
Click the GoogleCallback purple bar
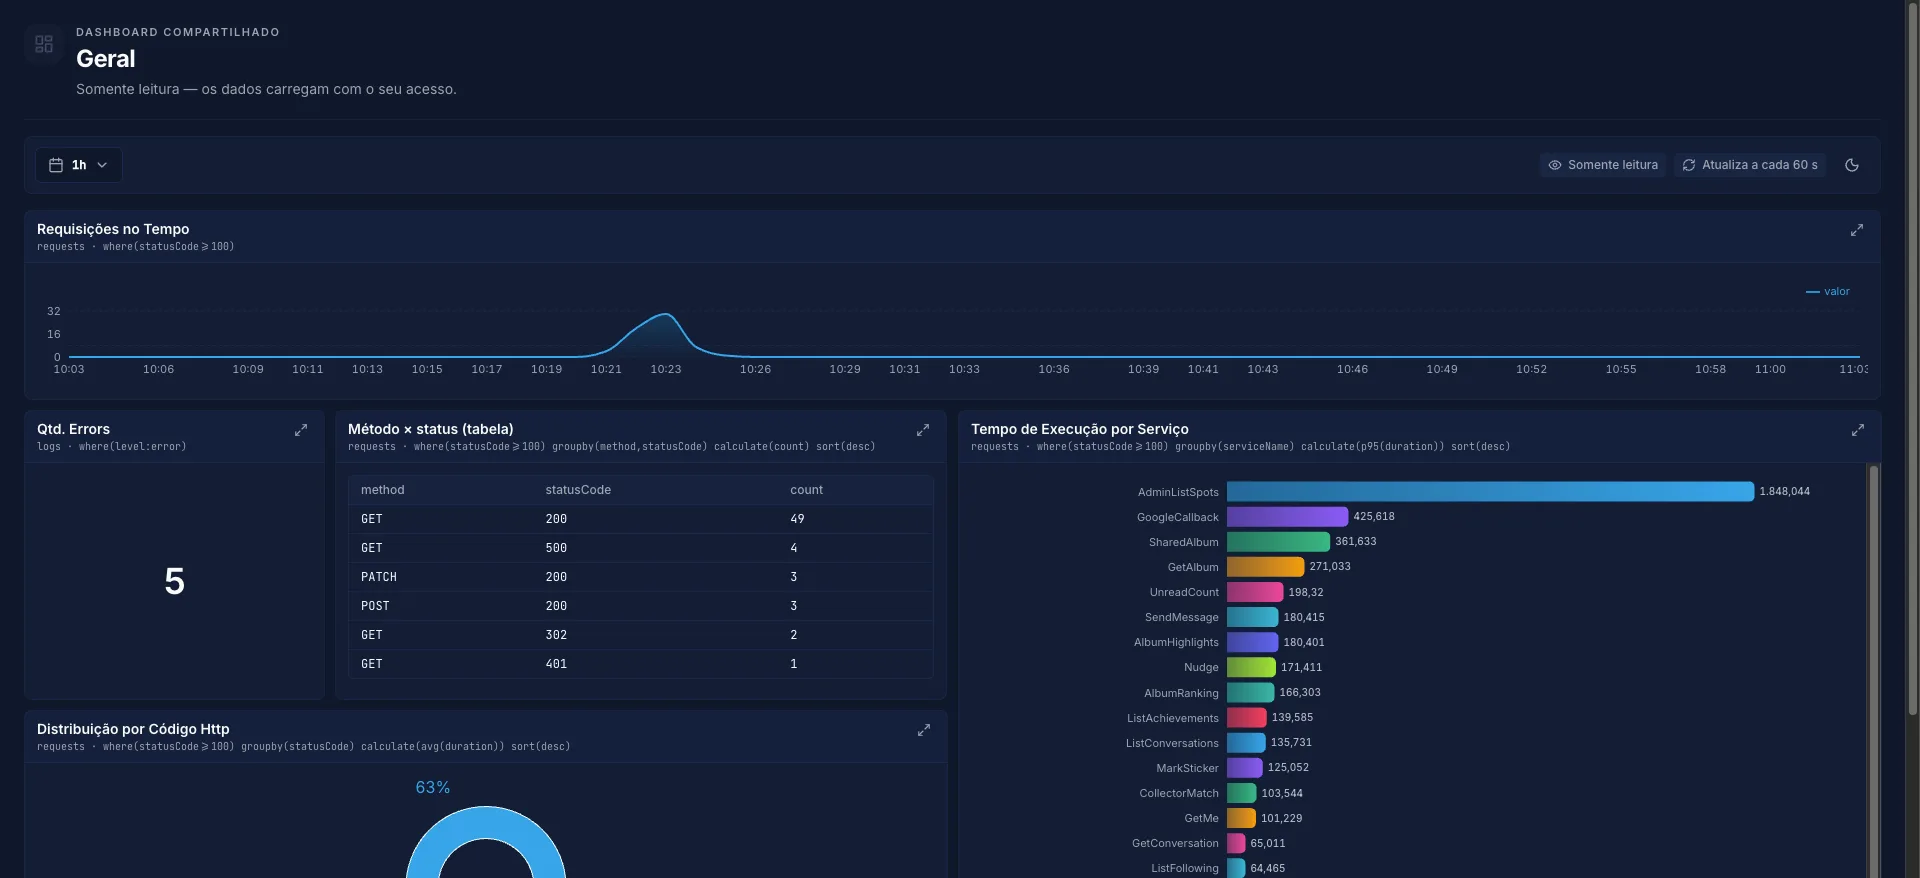[x=1287, y=516]
